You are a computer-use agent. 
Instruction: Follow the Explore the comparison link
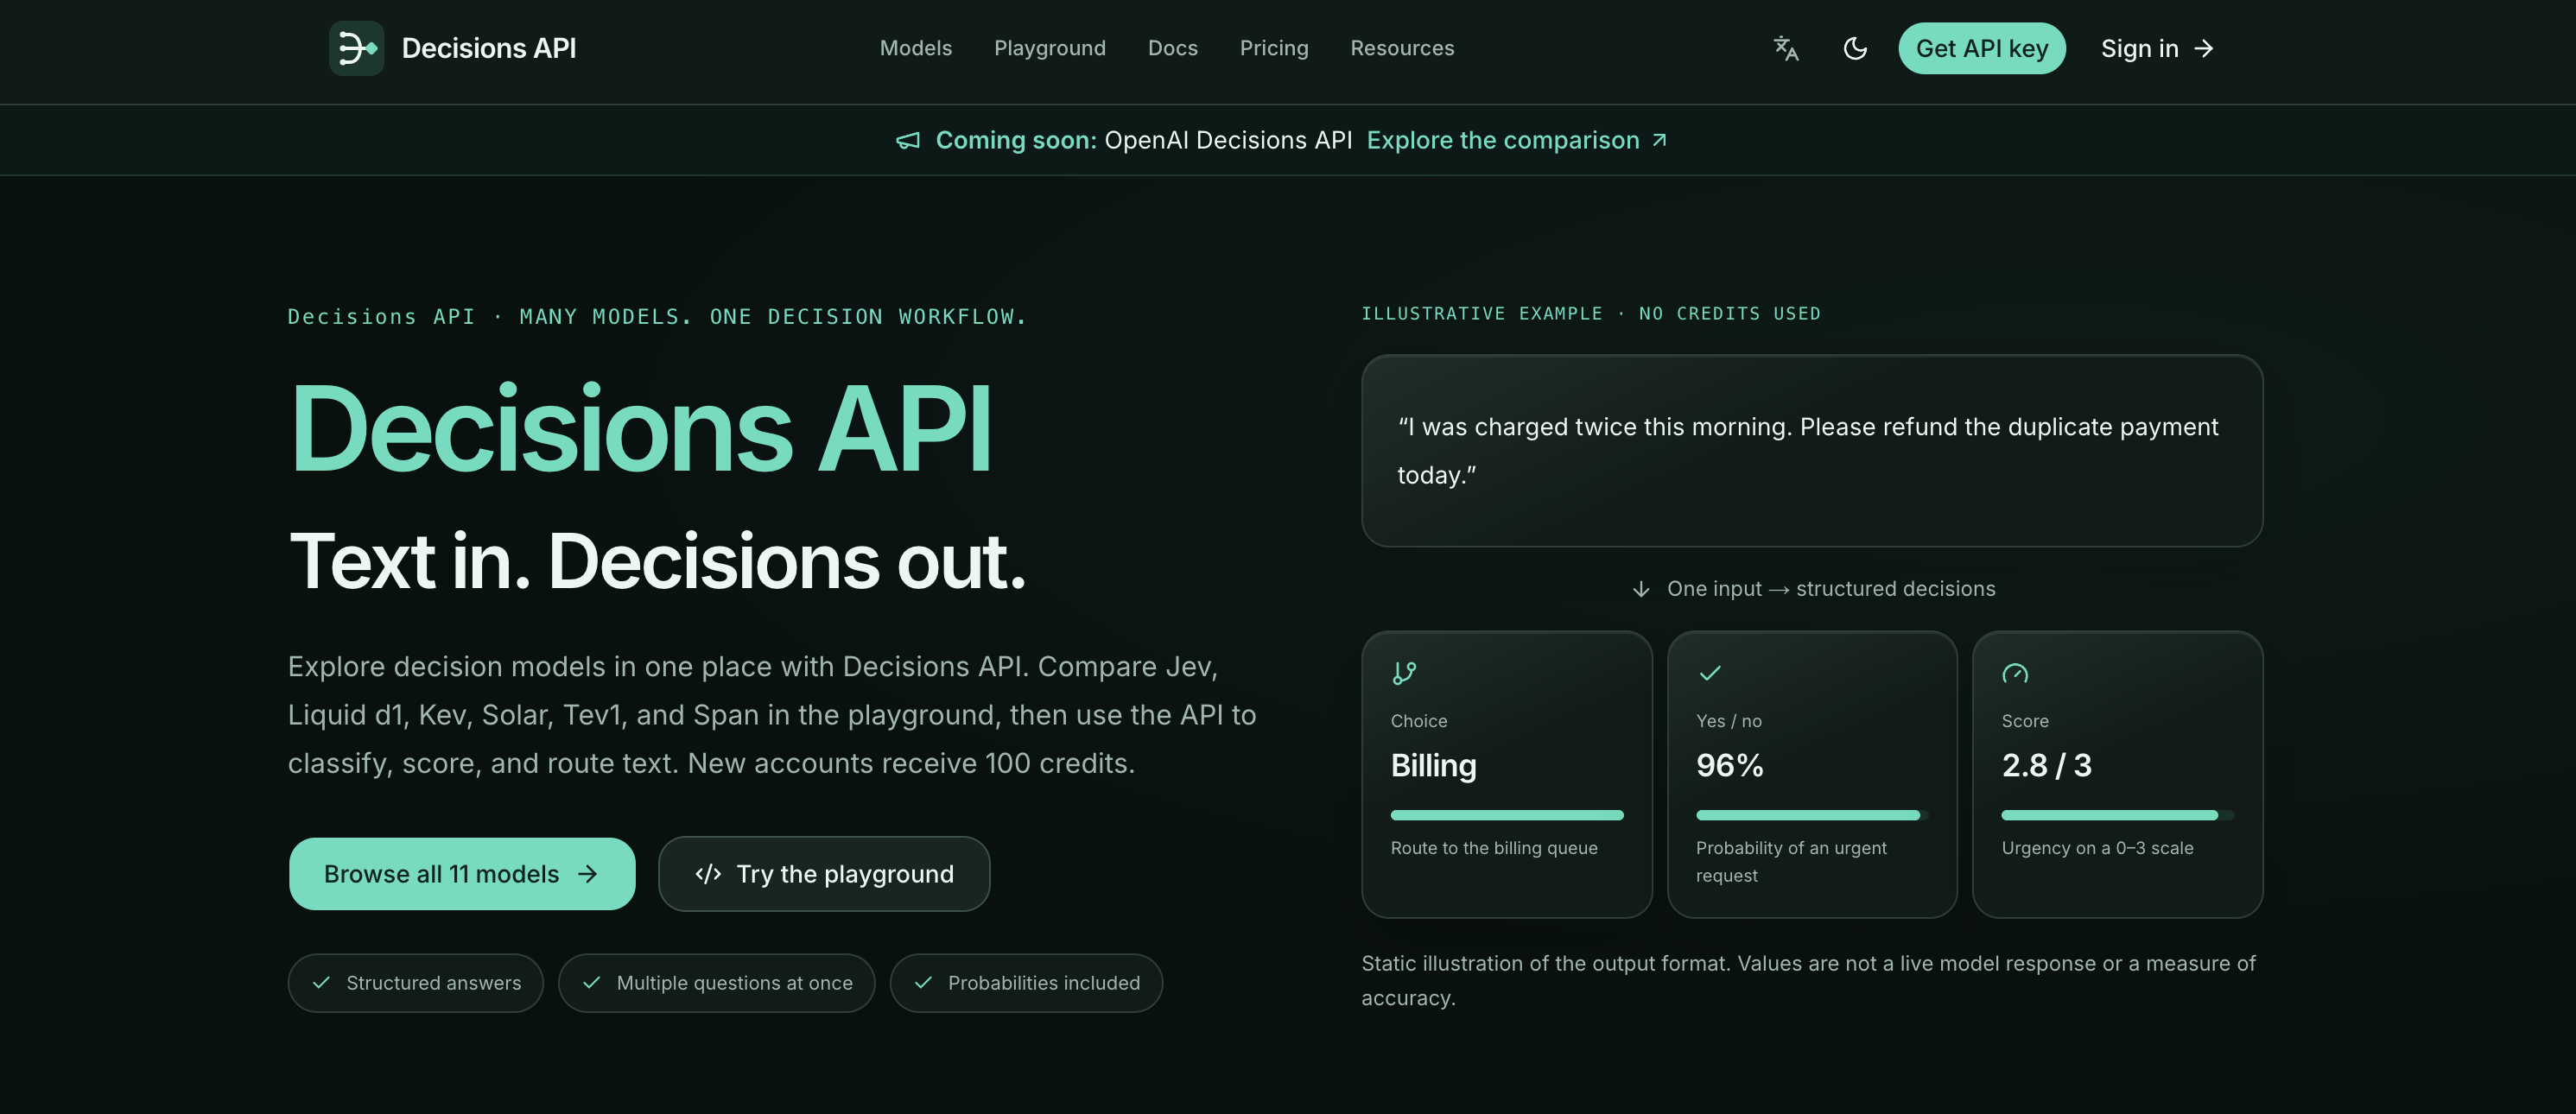pyautogui.click(x=1516, y=140)
